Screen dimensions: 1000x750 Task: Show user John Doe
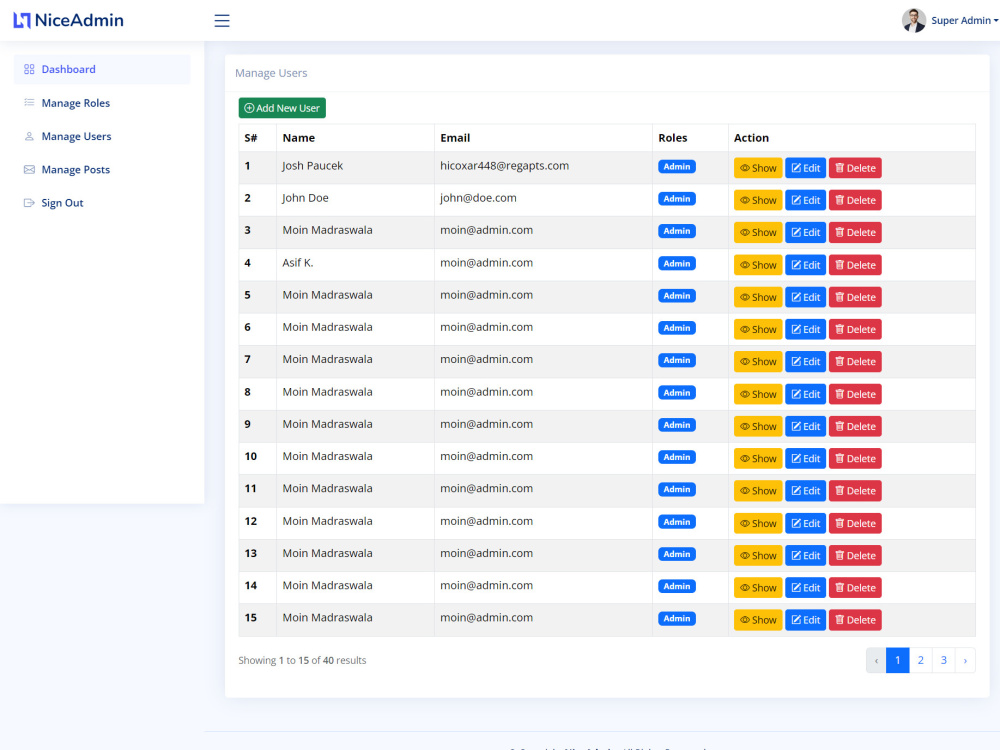[758, 200]
